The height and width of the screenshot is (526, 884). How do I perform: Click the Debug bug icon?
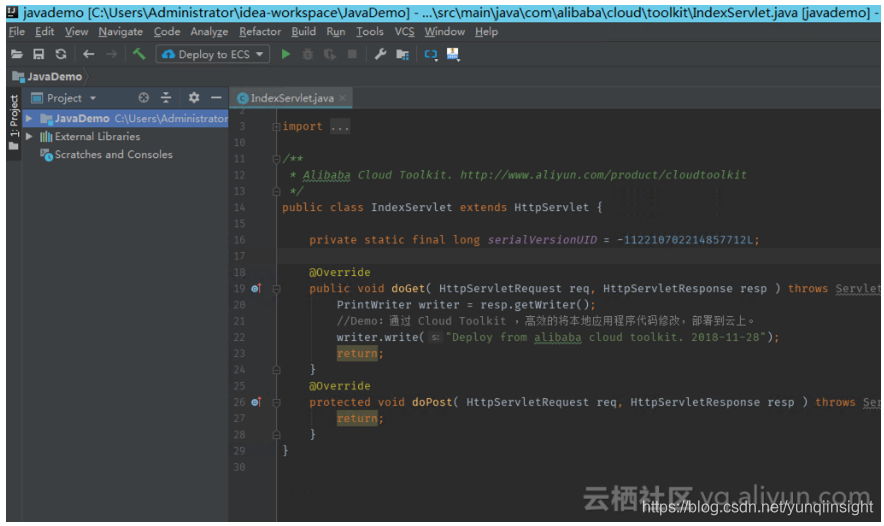308,54
